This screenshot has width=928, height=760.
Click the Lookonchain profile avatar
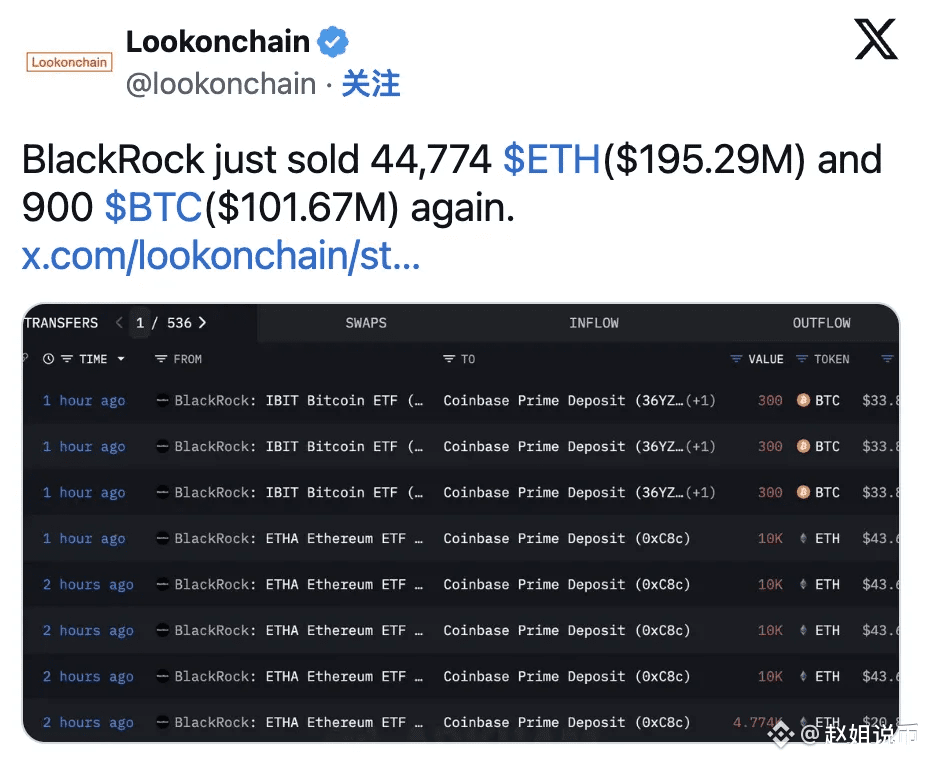click(69, 62)
